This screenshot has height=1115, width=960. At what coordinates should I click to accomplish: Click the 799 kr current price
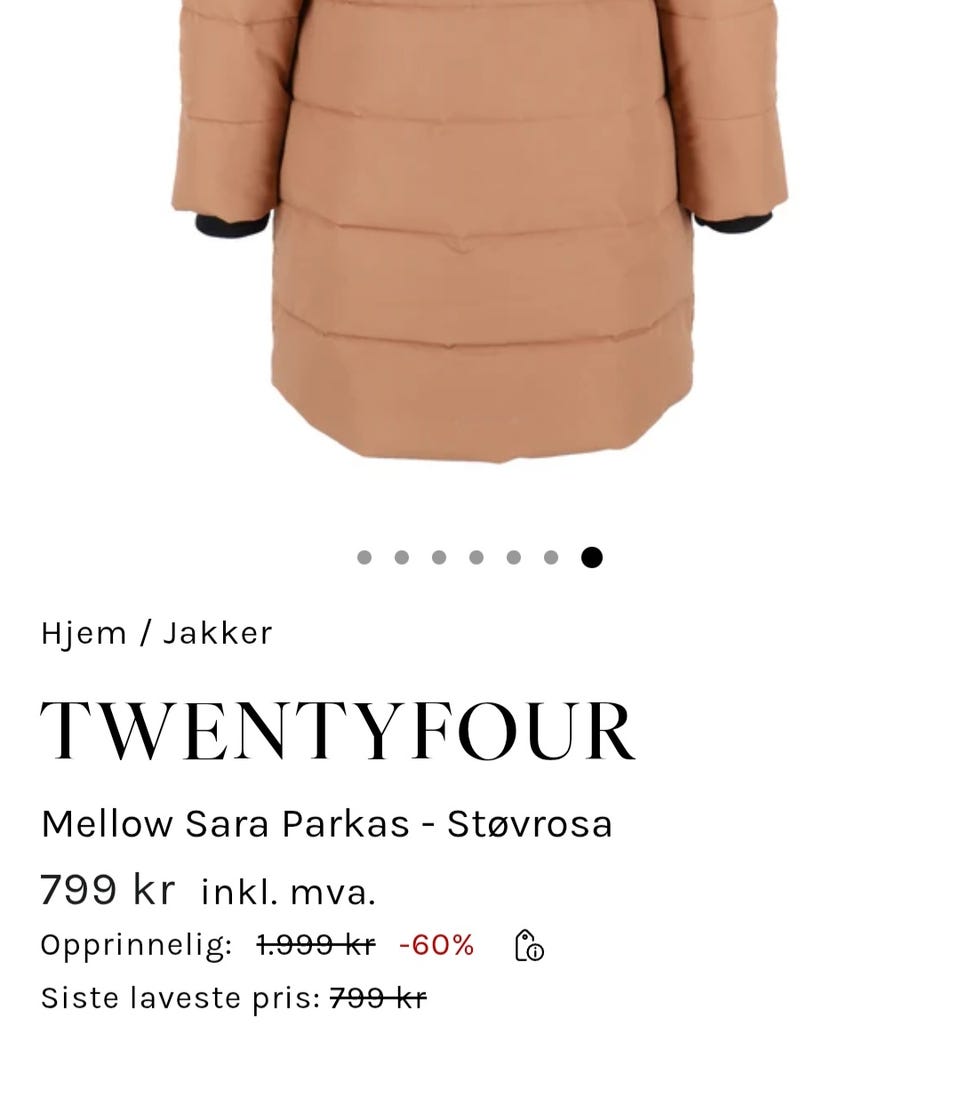pos(107,889)
